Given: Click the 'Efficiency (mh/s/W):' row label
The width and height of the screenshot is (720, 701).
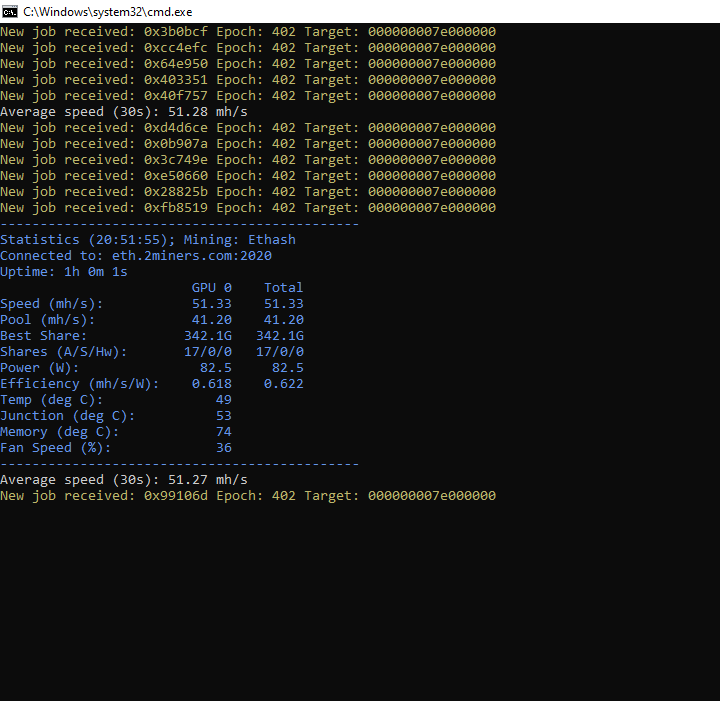Looking at the screenshot, I should tap(80, 384).
